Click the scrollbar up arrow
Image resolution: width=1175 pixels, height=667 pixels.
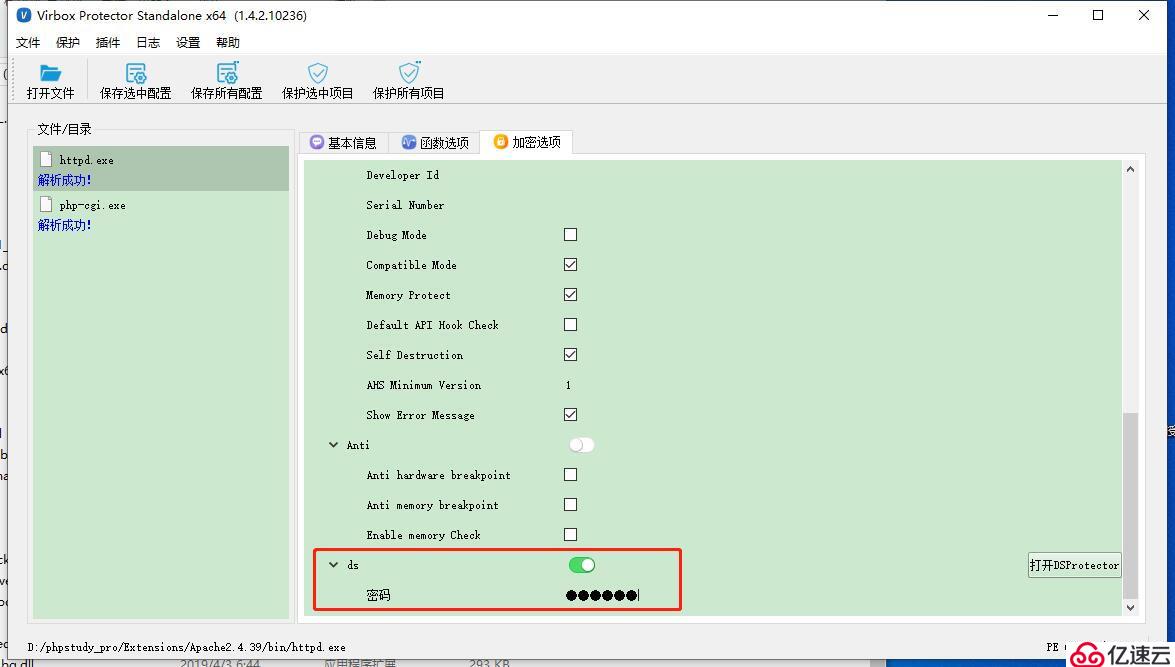pos(1130,169)
